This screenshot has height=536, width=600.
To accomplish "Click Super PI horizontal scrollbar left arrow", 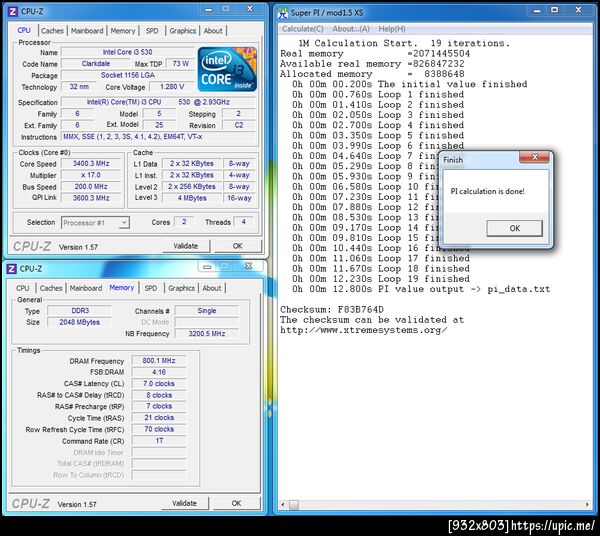I will click(283, 505).
